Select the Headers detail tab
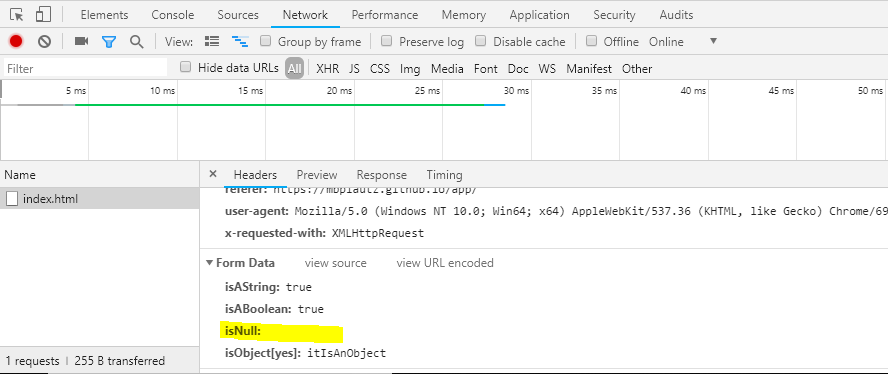 tap(255, 175)
